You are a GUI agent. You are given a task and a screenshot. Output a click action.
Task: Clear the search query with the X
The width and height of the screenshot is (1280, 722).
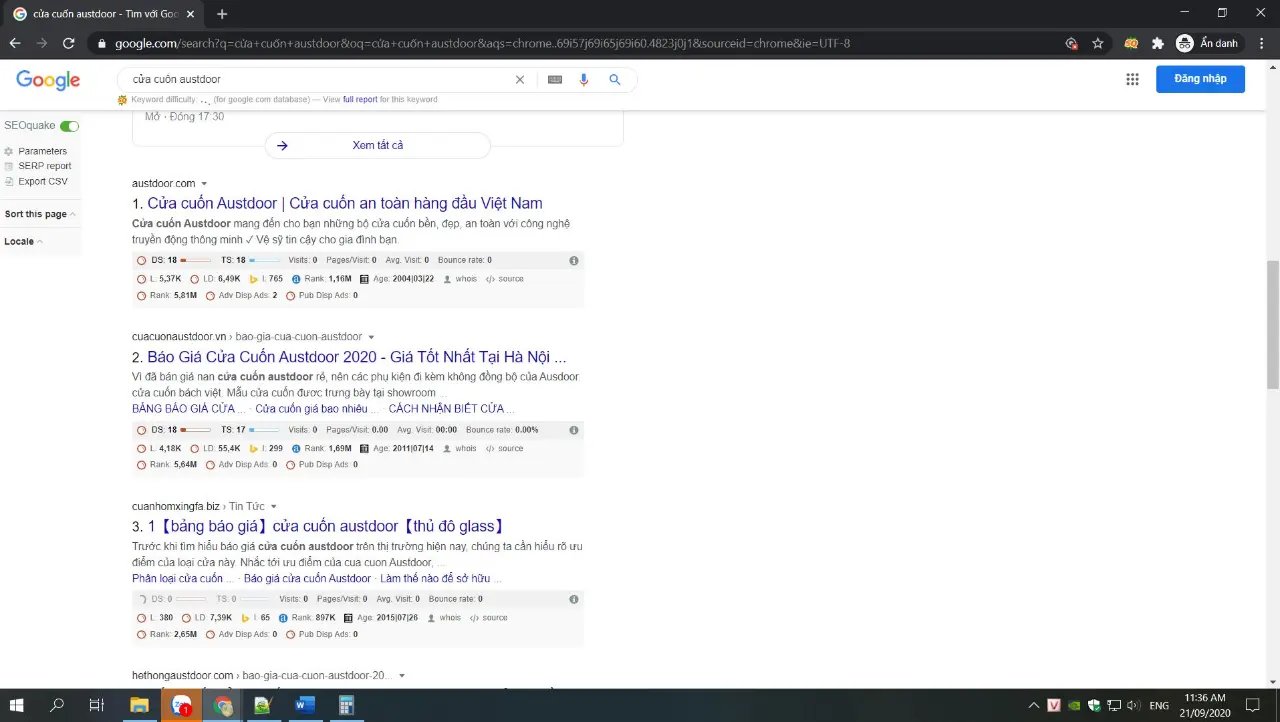coord(520,79)
